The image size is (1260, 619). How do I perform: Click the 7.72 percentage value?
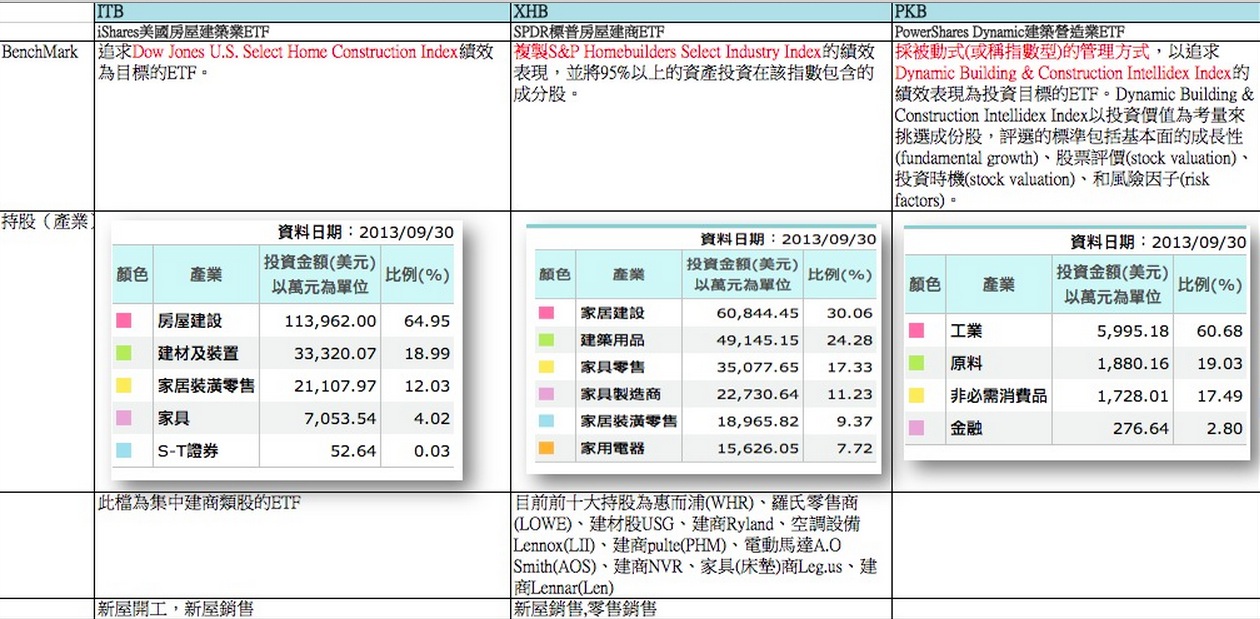click(x=855, y=448)
